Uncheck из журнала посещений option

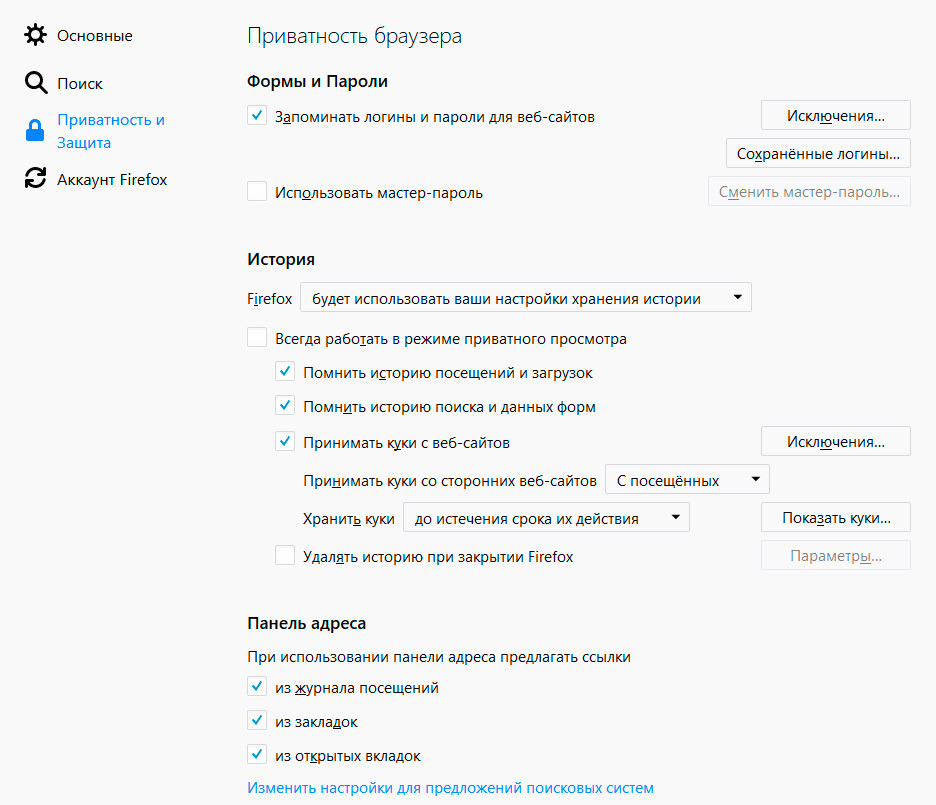257,688
